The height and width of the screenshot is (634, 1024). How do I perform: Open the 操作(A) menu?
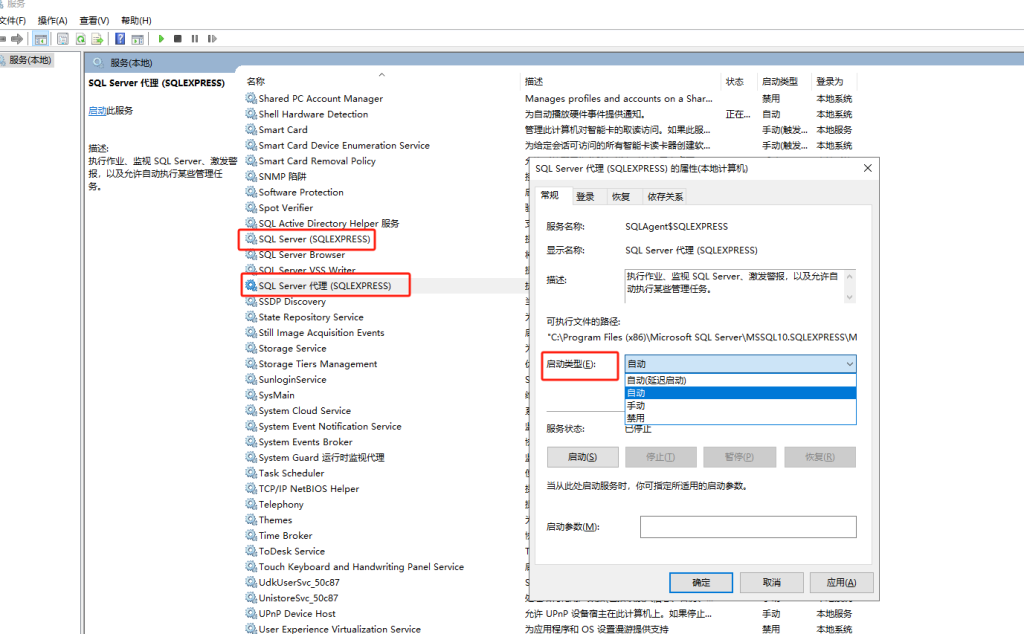[x=53, y=20]
